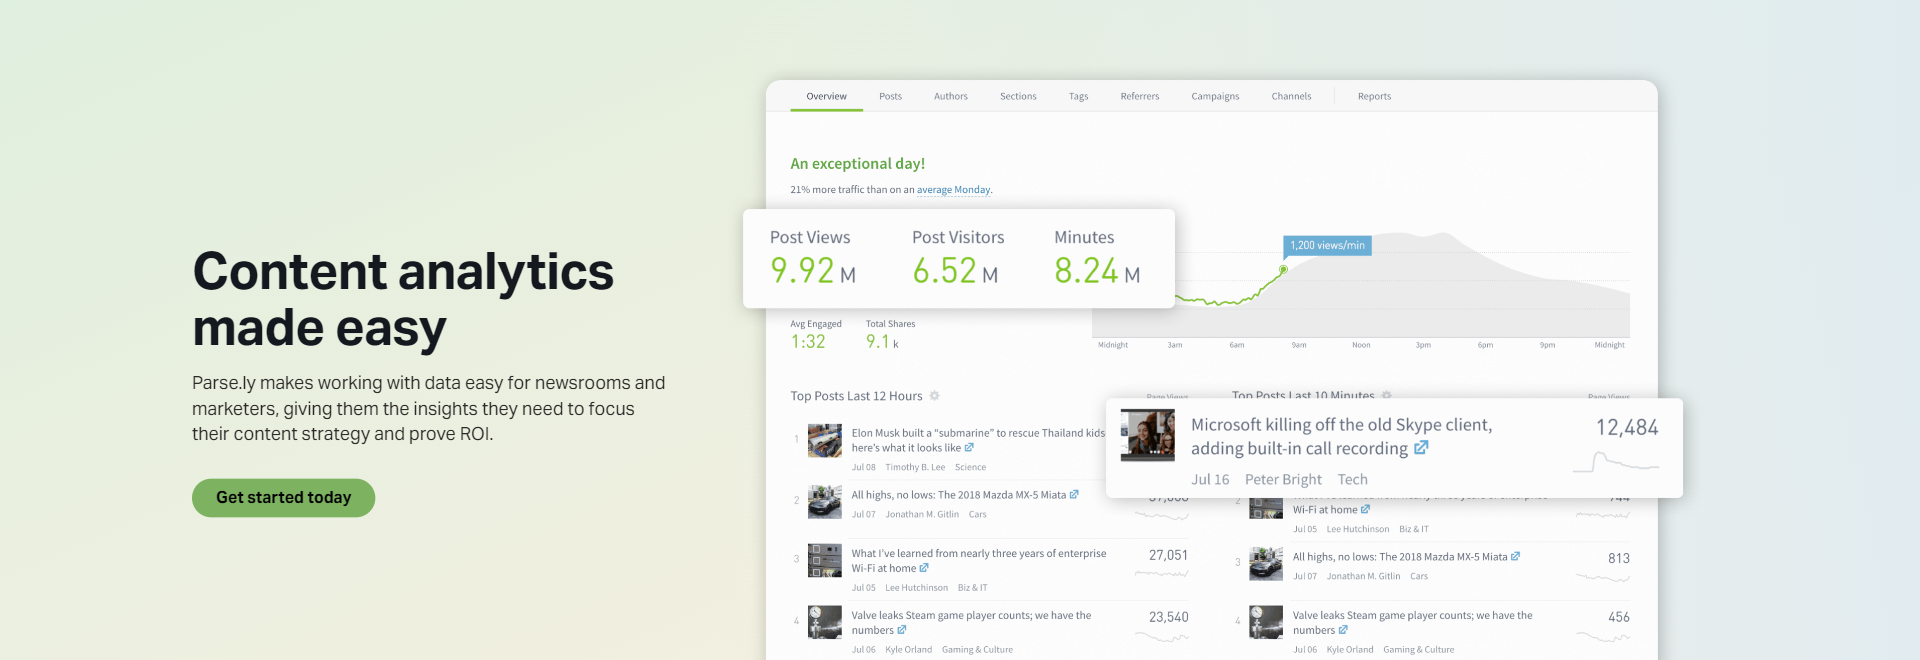Image resolution: width=1920 pixels, height=660 pixels.
Task: Open external link for Wi-Fi at home right column
Action: pos(1365,510)
